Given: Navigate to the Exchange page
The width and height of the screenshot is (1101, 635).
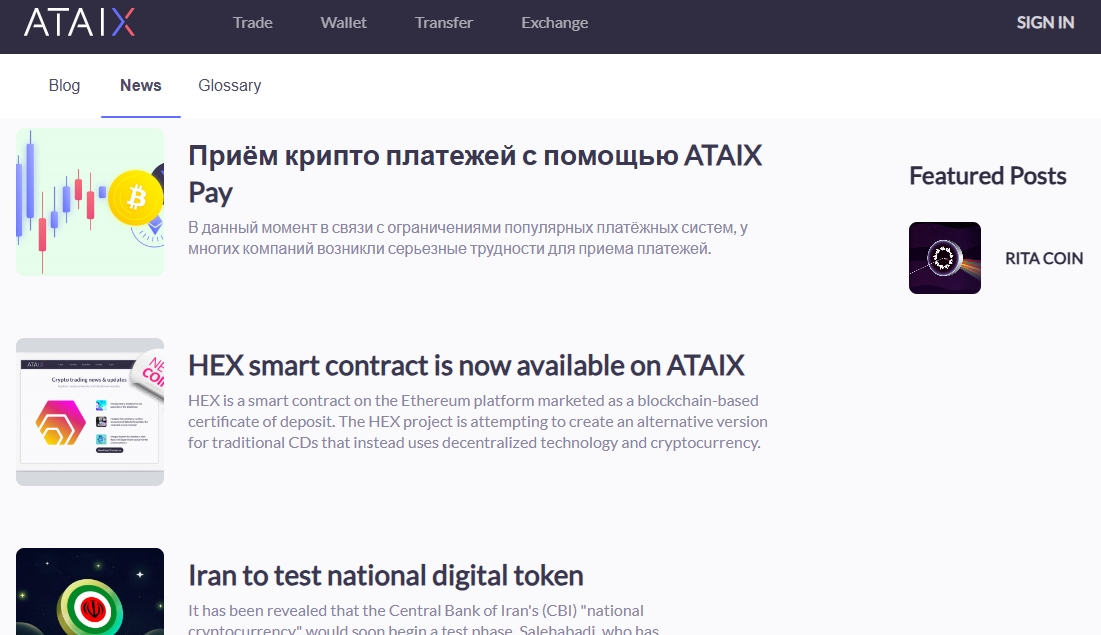Looking at the screenshot, I should pyautogui.click(x=555, y=22).
